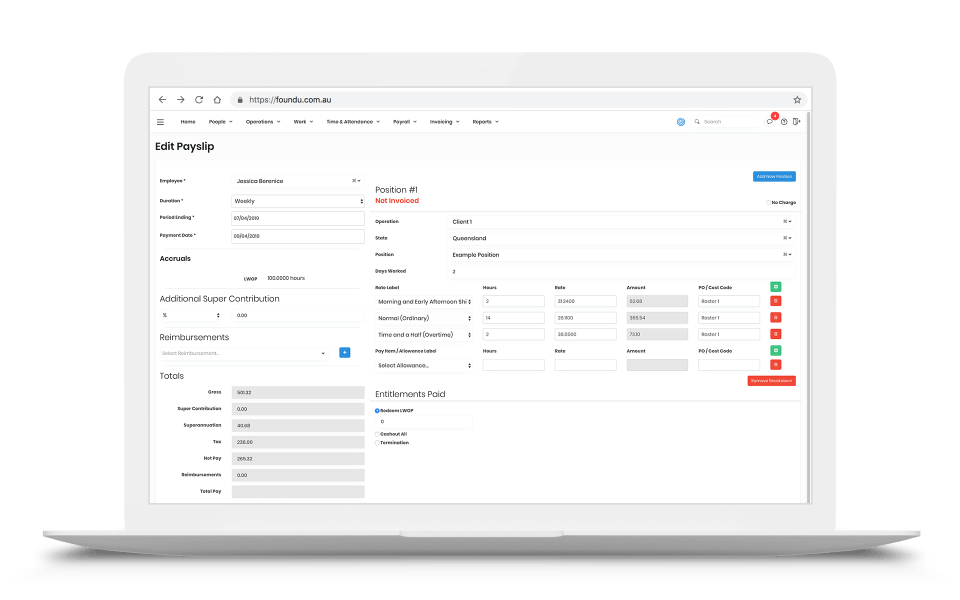Screen dimensions: 960x600
Task: Open the hamburger sidebar menu
Action: pyautogui.click(x=160, y=122)
